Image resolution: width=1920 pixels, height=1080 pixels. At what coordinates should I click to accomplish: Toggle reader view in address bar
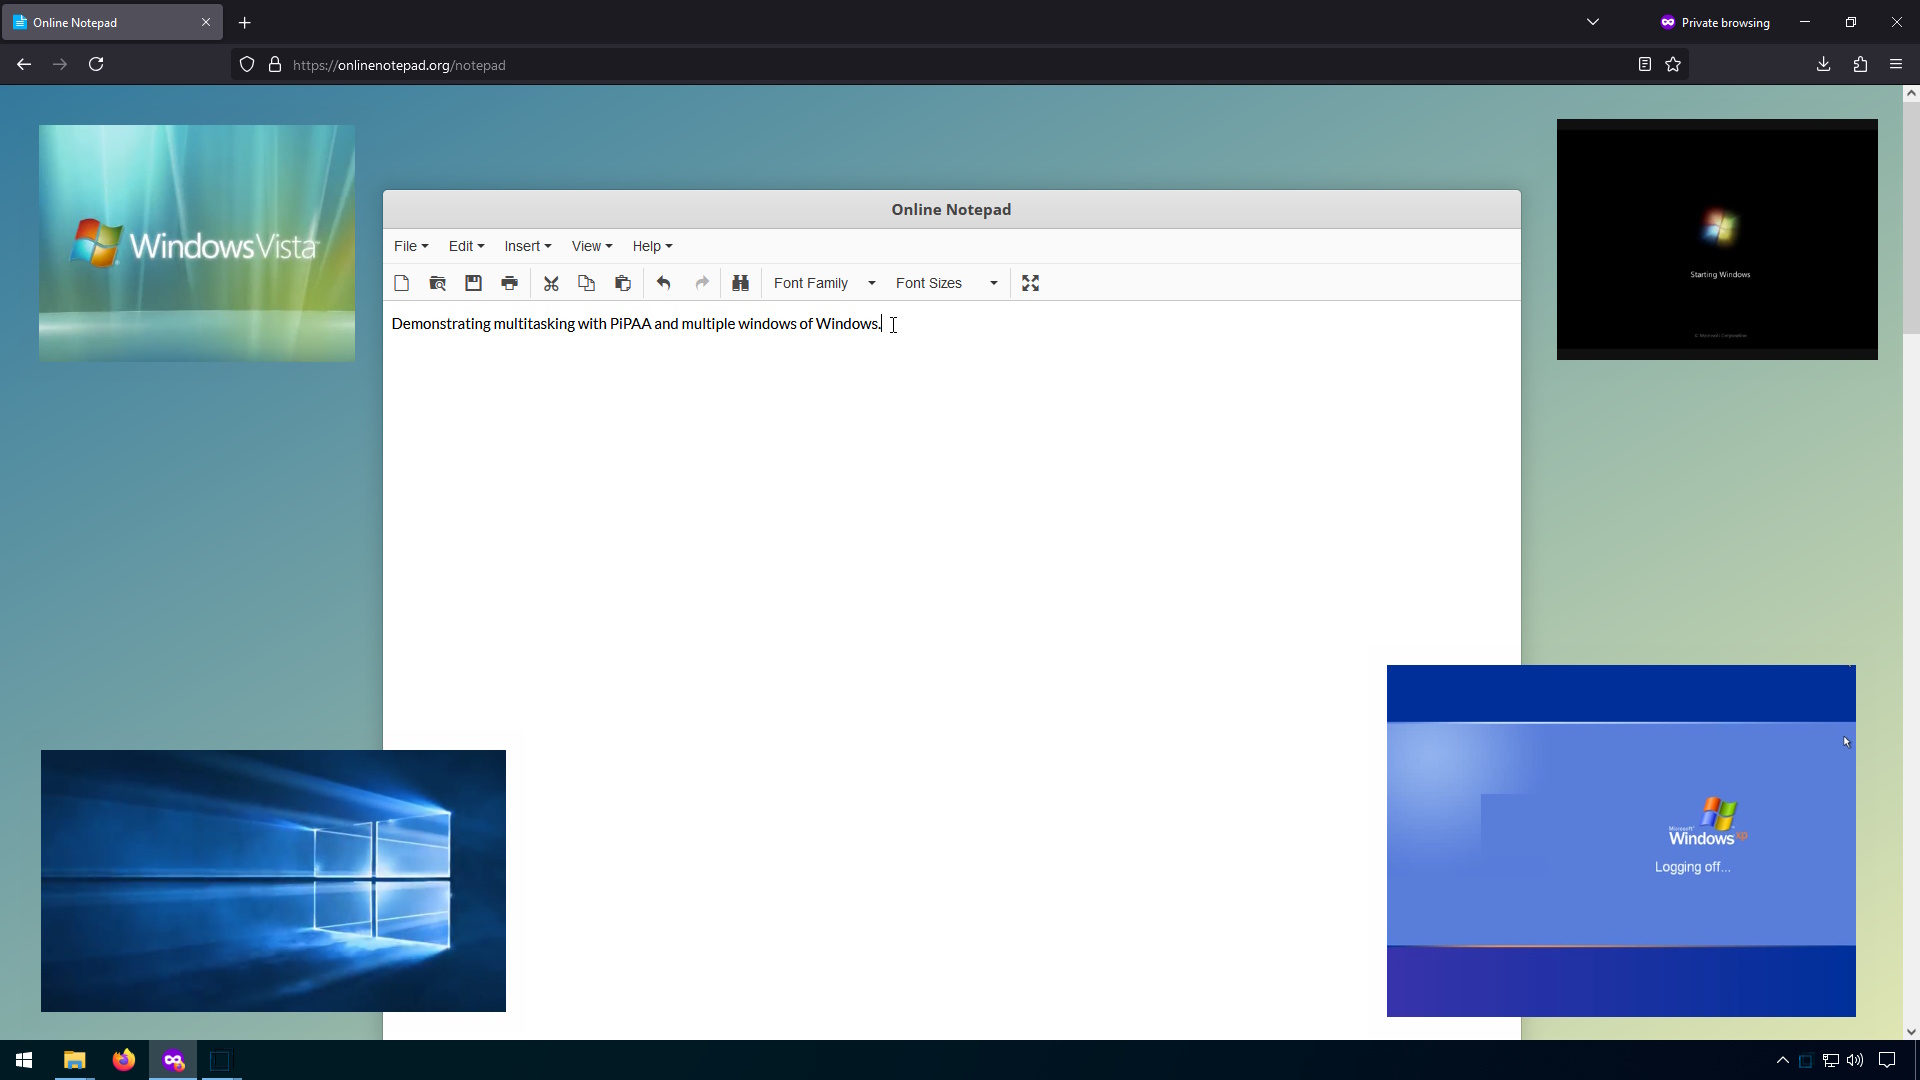(1644, 64)
